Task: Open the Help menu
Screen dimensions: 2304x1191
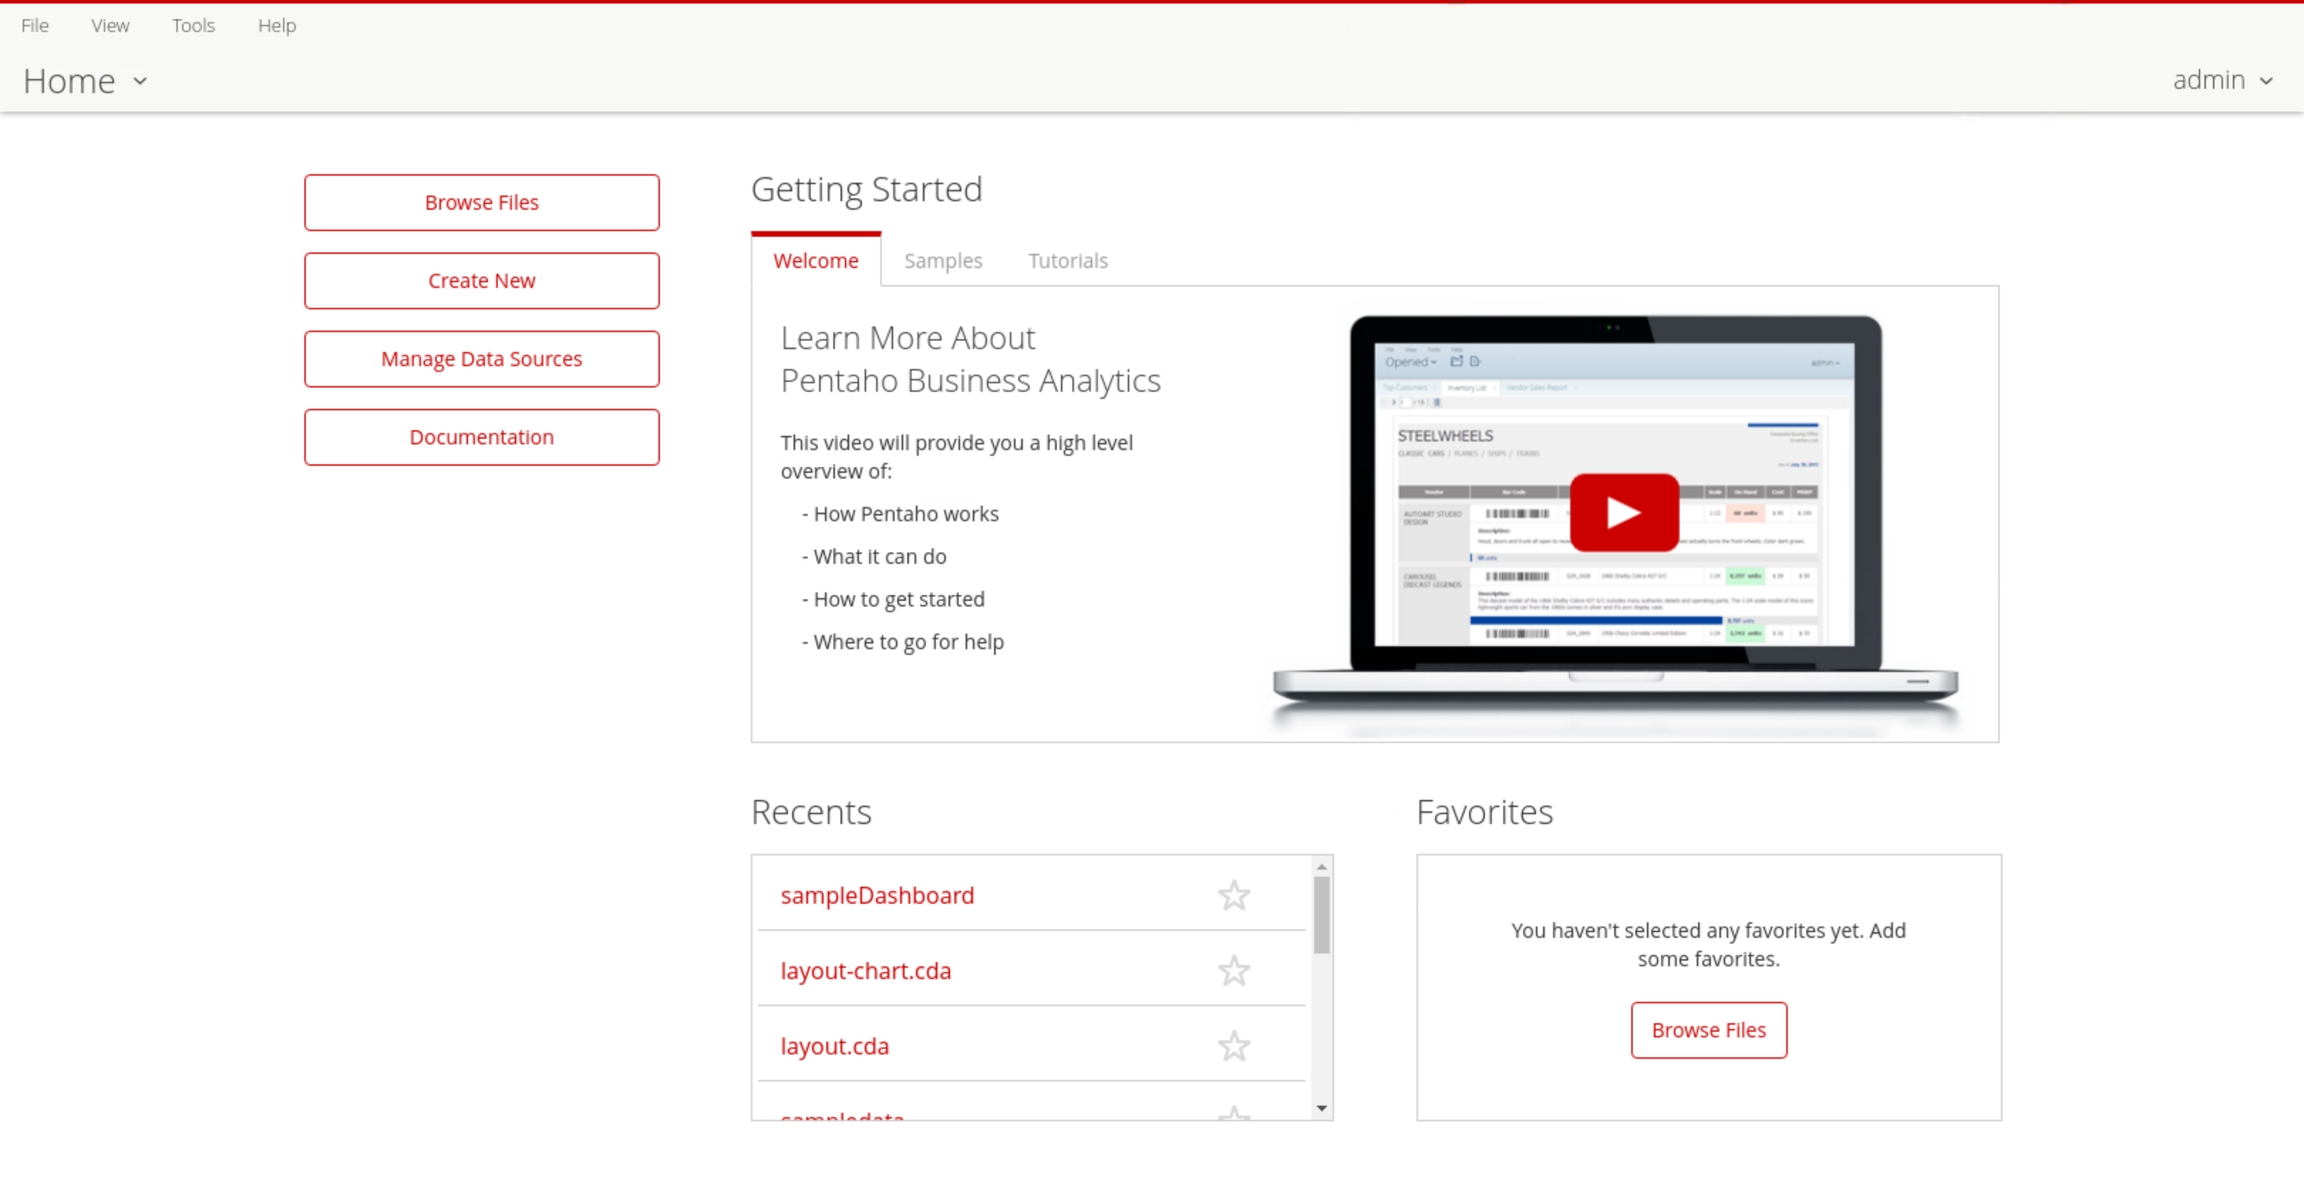Action: pos(277,26)
